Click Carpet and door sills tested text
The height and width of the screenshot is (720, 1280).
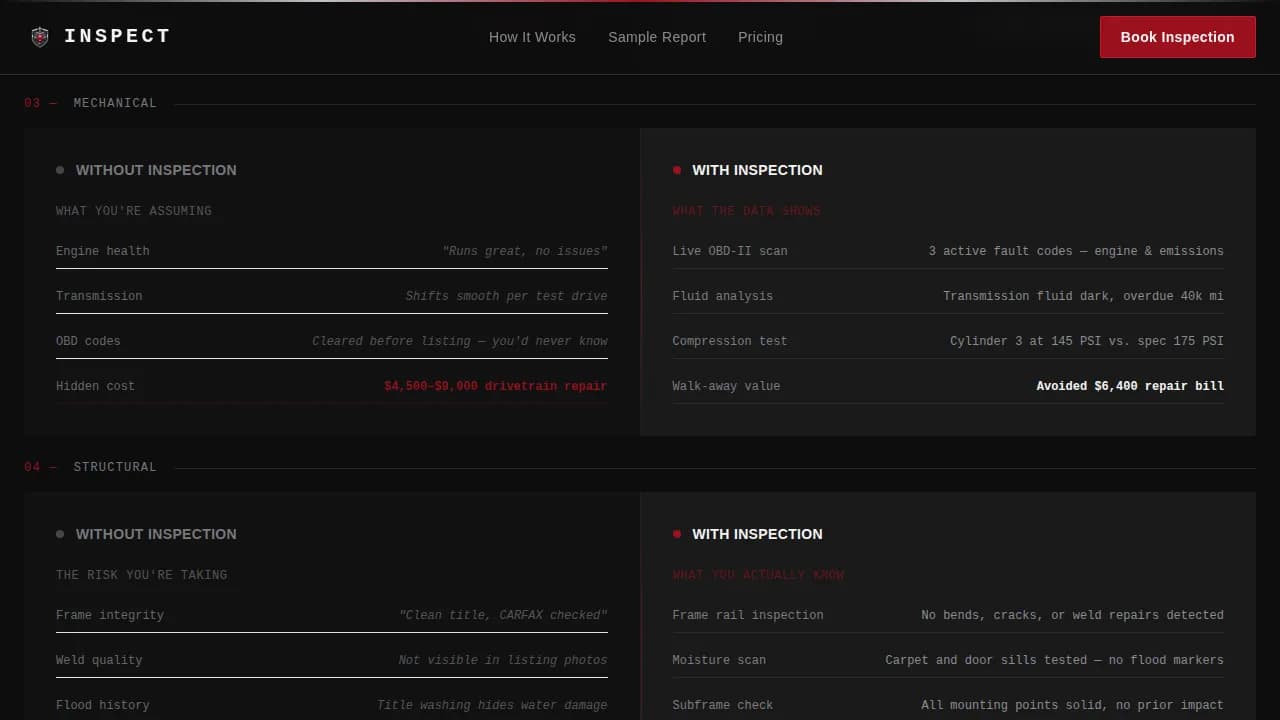(x=1054, y=660)
